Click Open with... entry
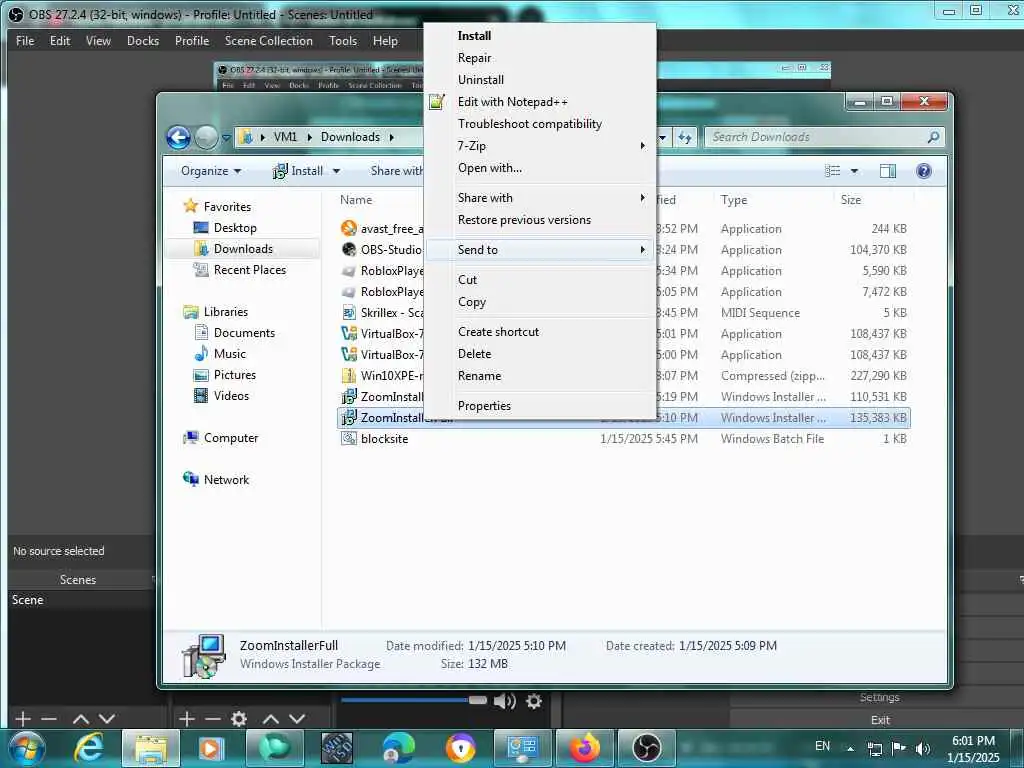1024x768 pixels. click(490, 168)
